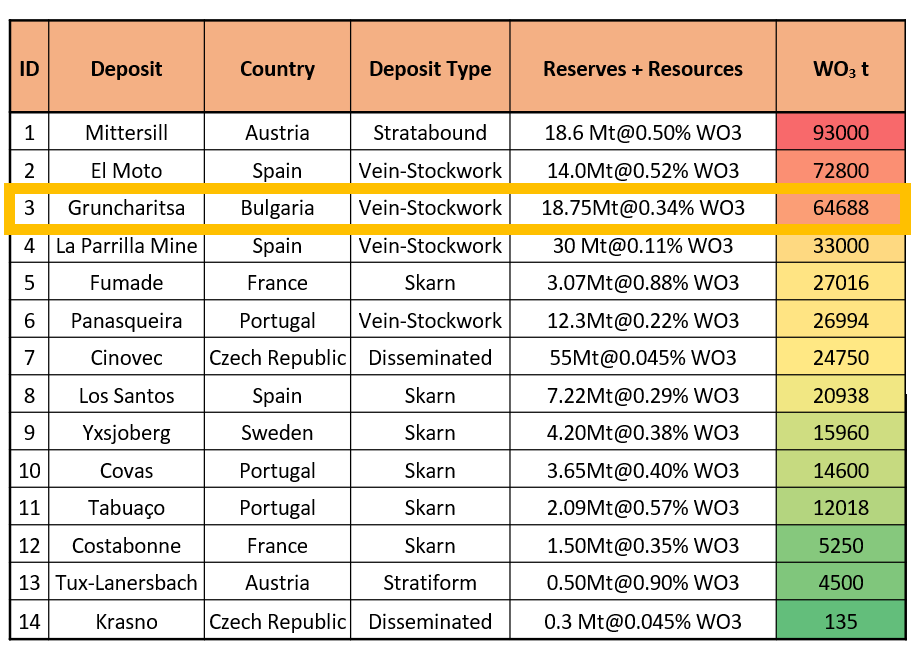Click the Tux-Lanersbach deposit cell
Viewport: 914px width, 663px height.
tap(126, 583)
